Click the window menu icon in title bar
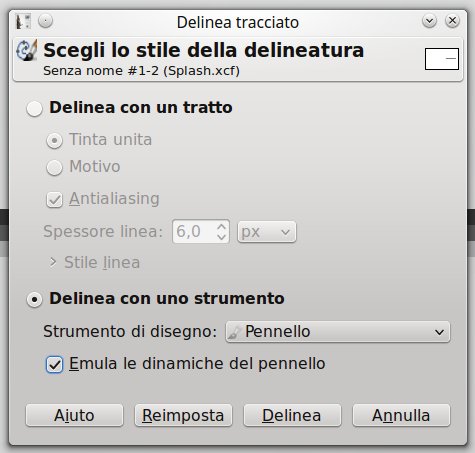 (23, 21)
